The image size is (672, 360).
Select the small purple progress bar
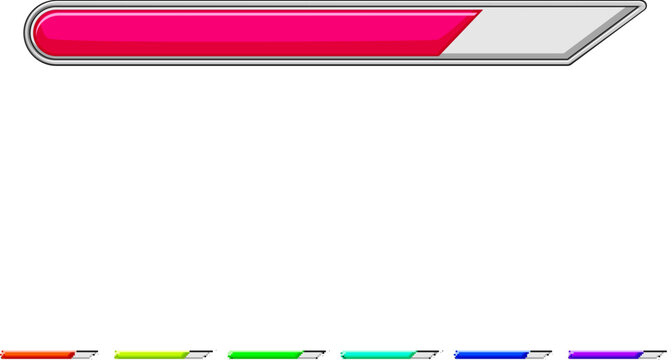(x=617, y=354)
